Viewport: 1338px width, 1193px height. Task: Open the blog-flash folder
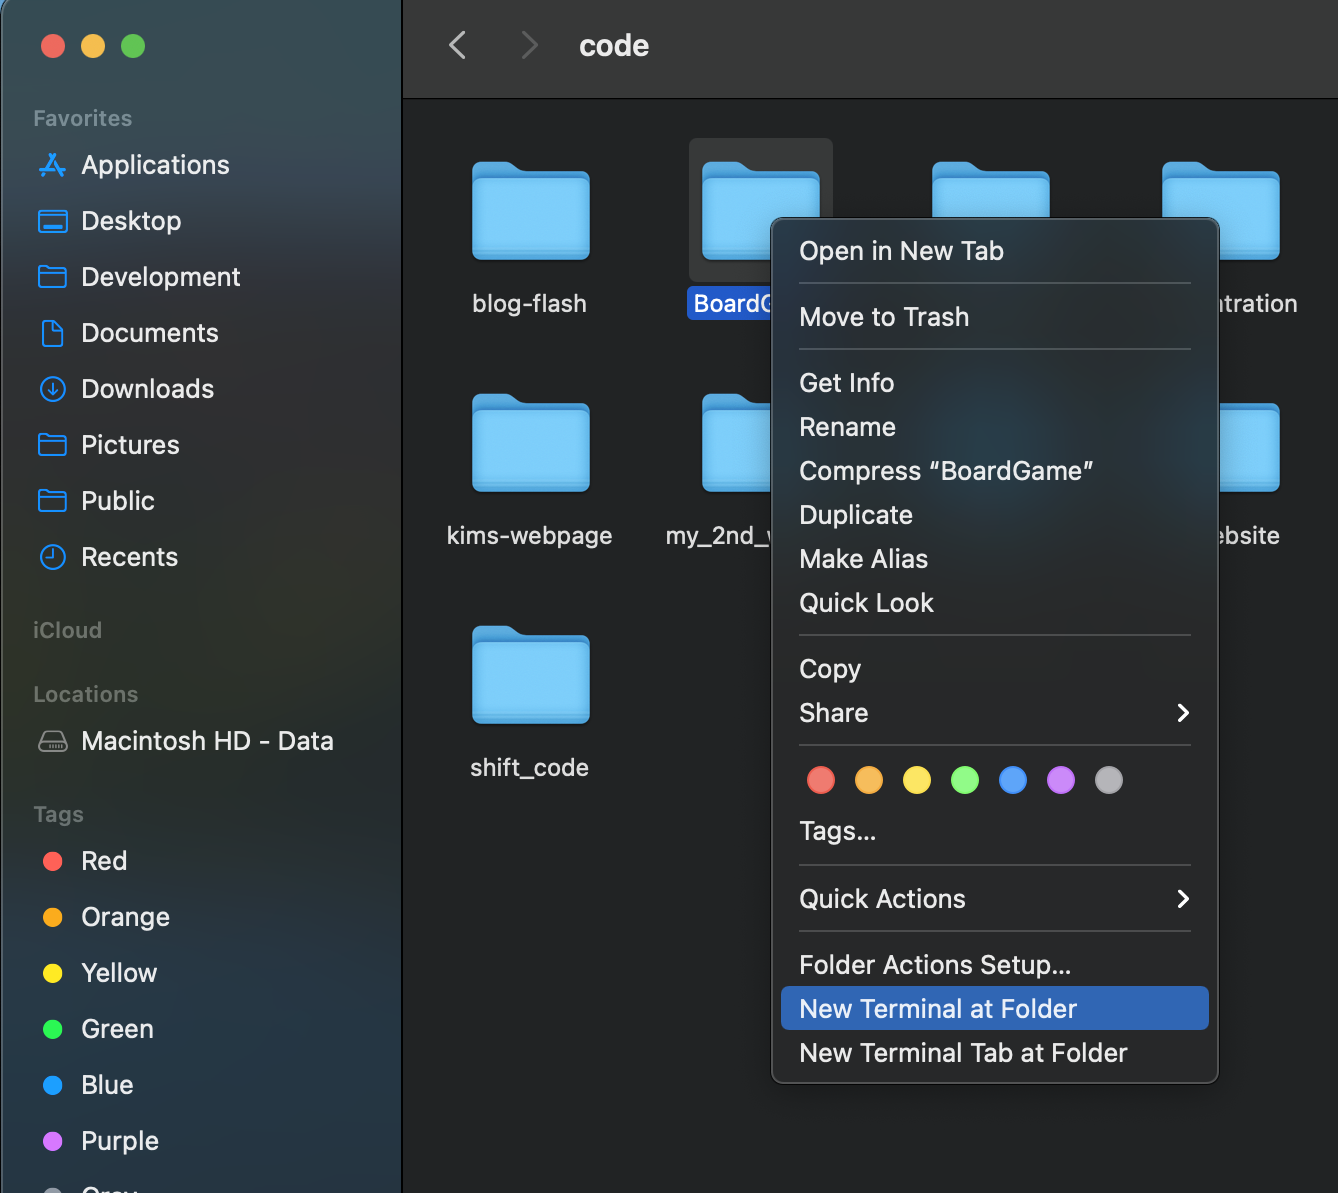(x=530, y=211)
